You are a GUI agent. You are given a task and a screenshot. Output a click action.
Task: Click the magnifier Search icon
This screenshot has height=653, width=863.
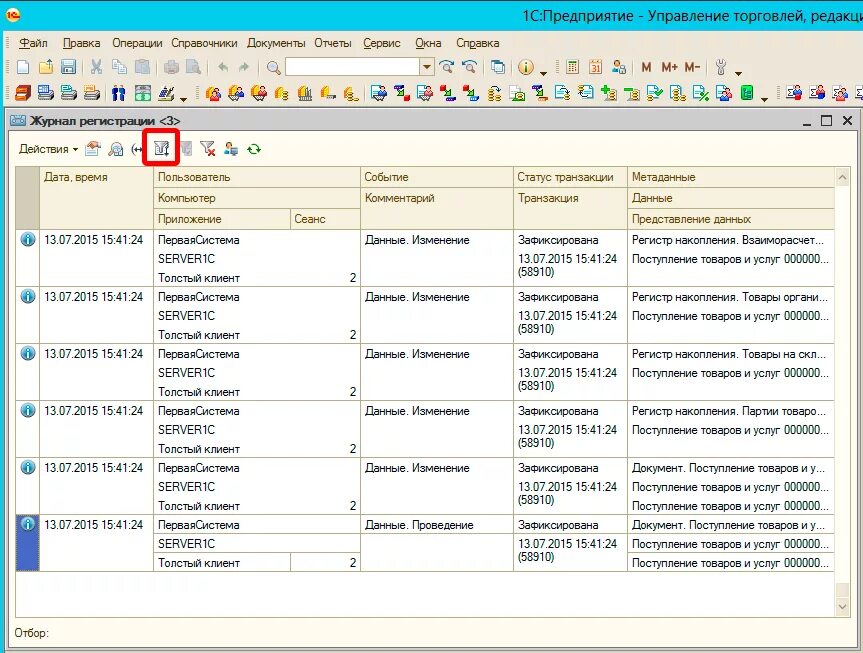point(274,68)
